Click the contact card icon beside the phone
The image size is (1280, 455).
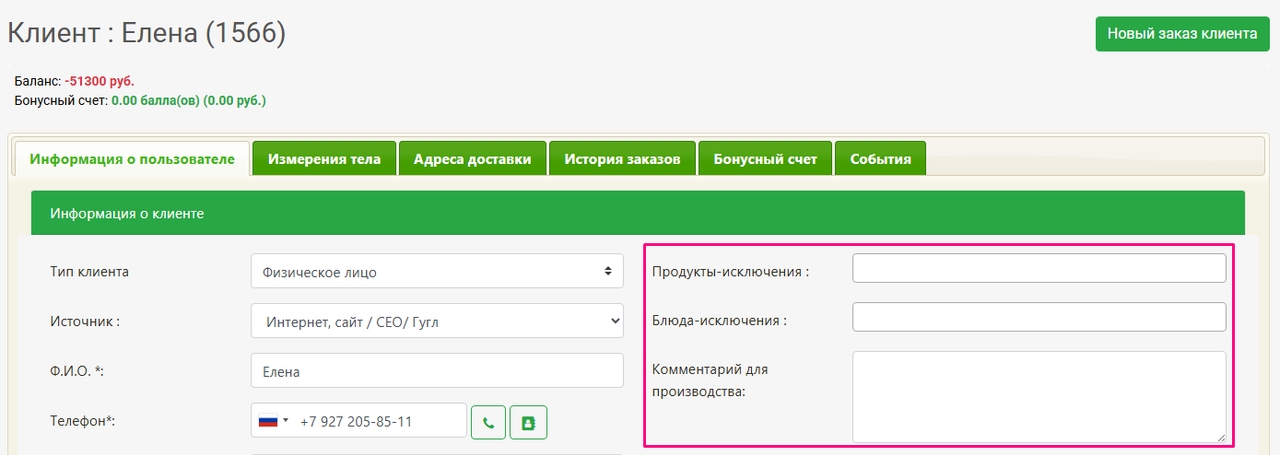click(x=528, y=422)
